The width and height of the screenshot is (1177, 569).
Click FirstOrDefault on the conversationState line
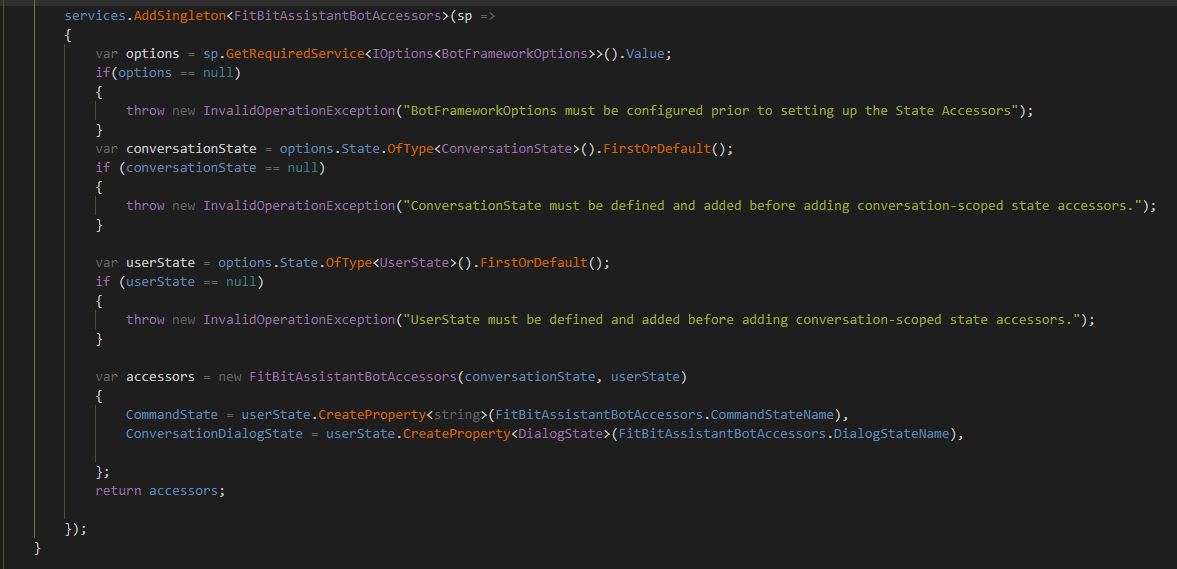coord(655,149)
